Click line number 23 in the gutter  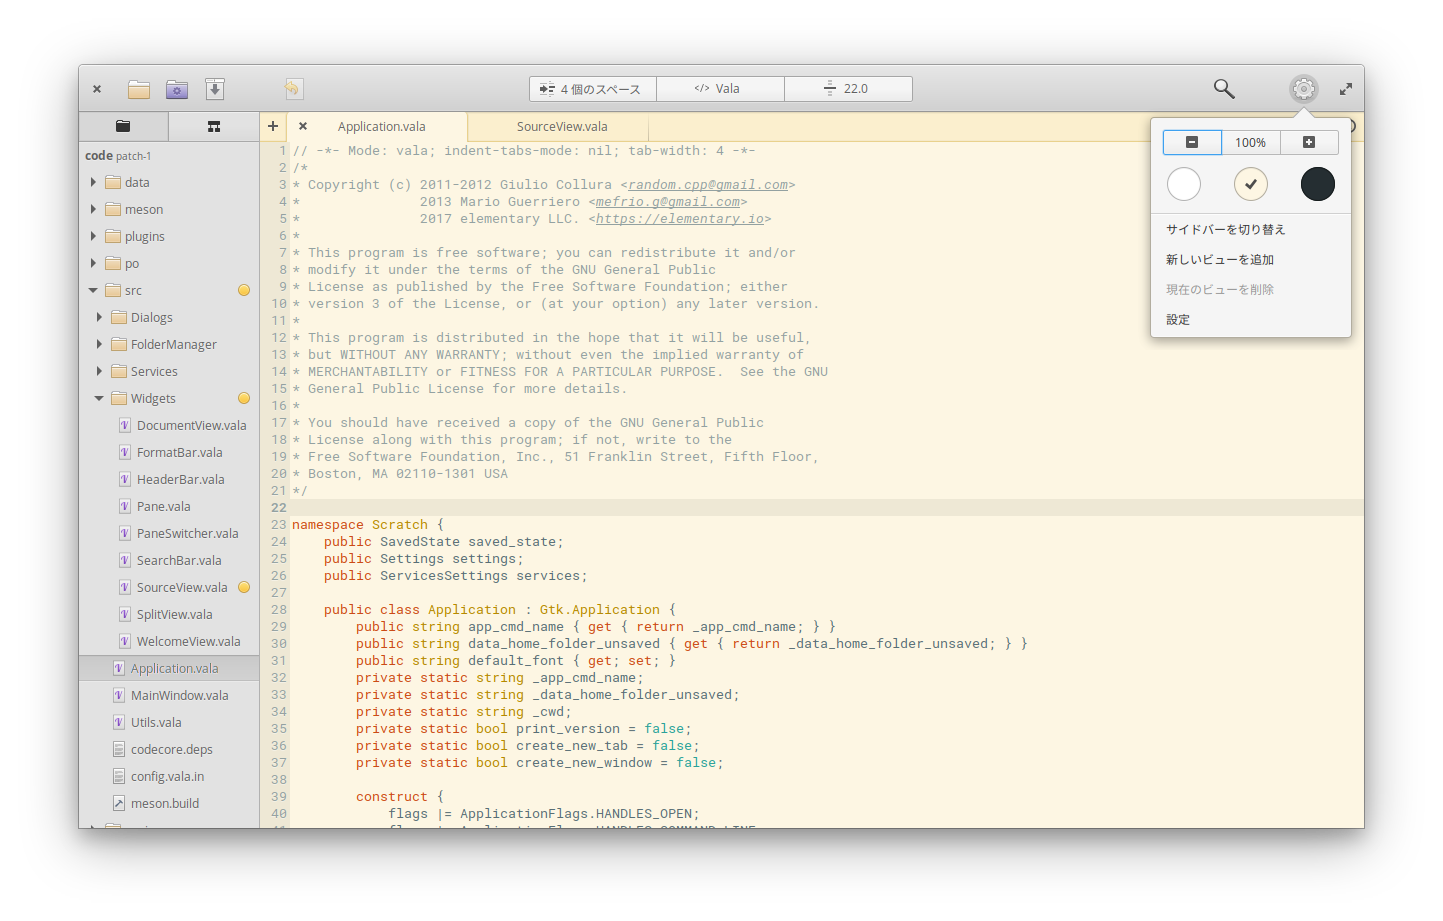278,525
